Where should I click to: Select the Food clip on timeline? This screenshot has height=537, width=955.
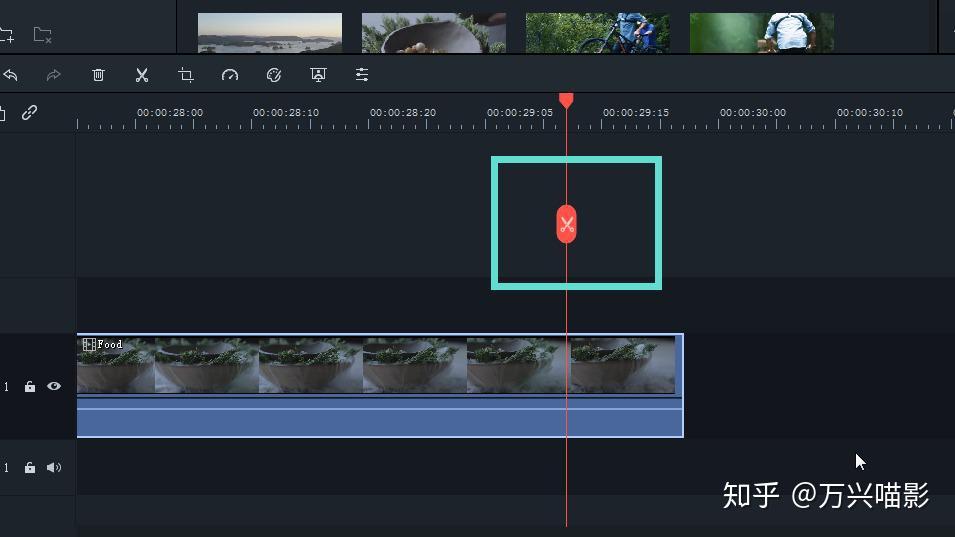click(x=380, y=385)
